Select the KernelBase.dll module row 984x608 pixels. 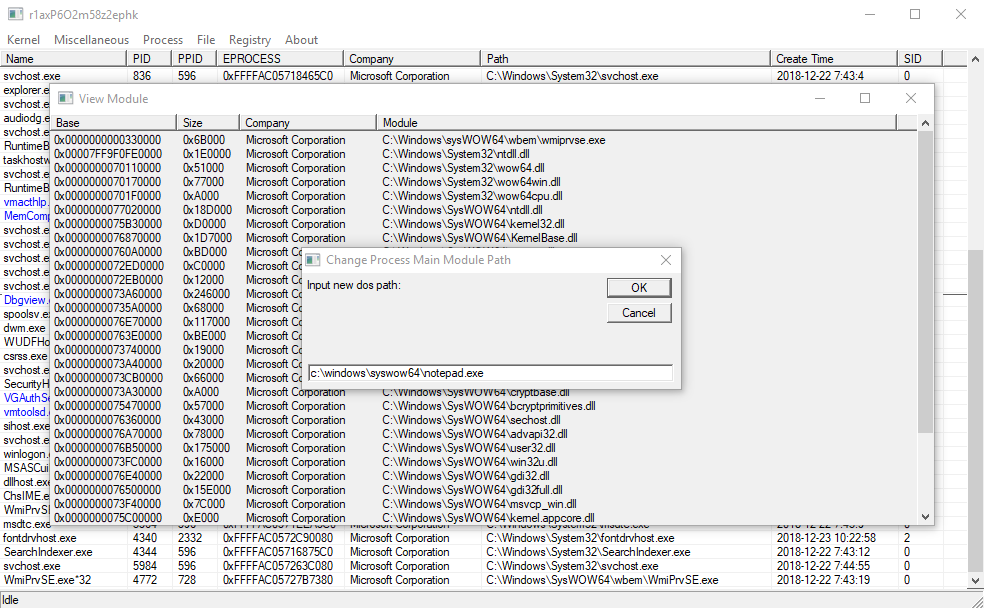tap(484, 238)
